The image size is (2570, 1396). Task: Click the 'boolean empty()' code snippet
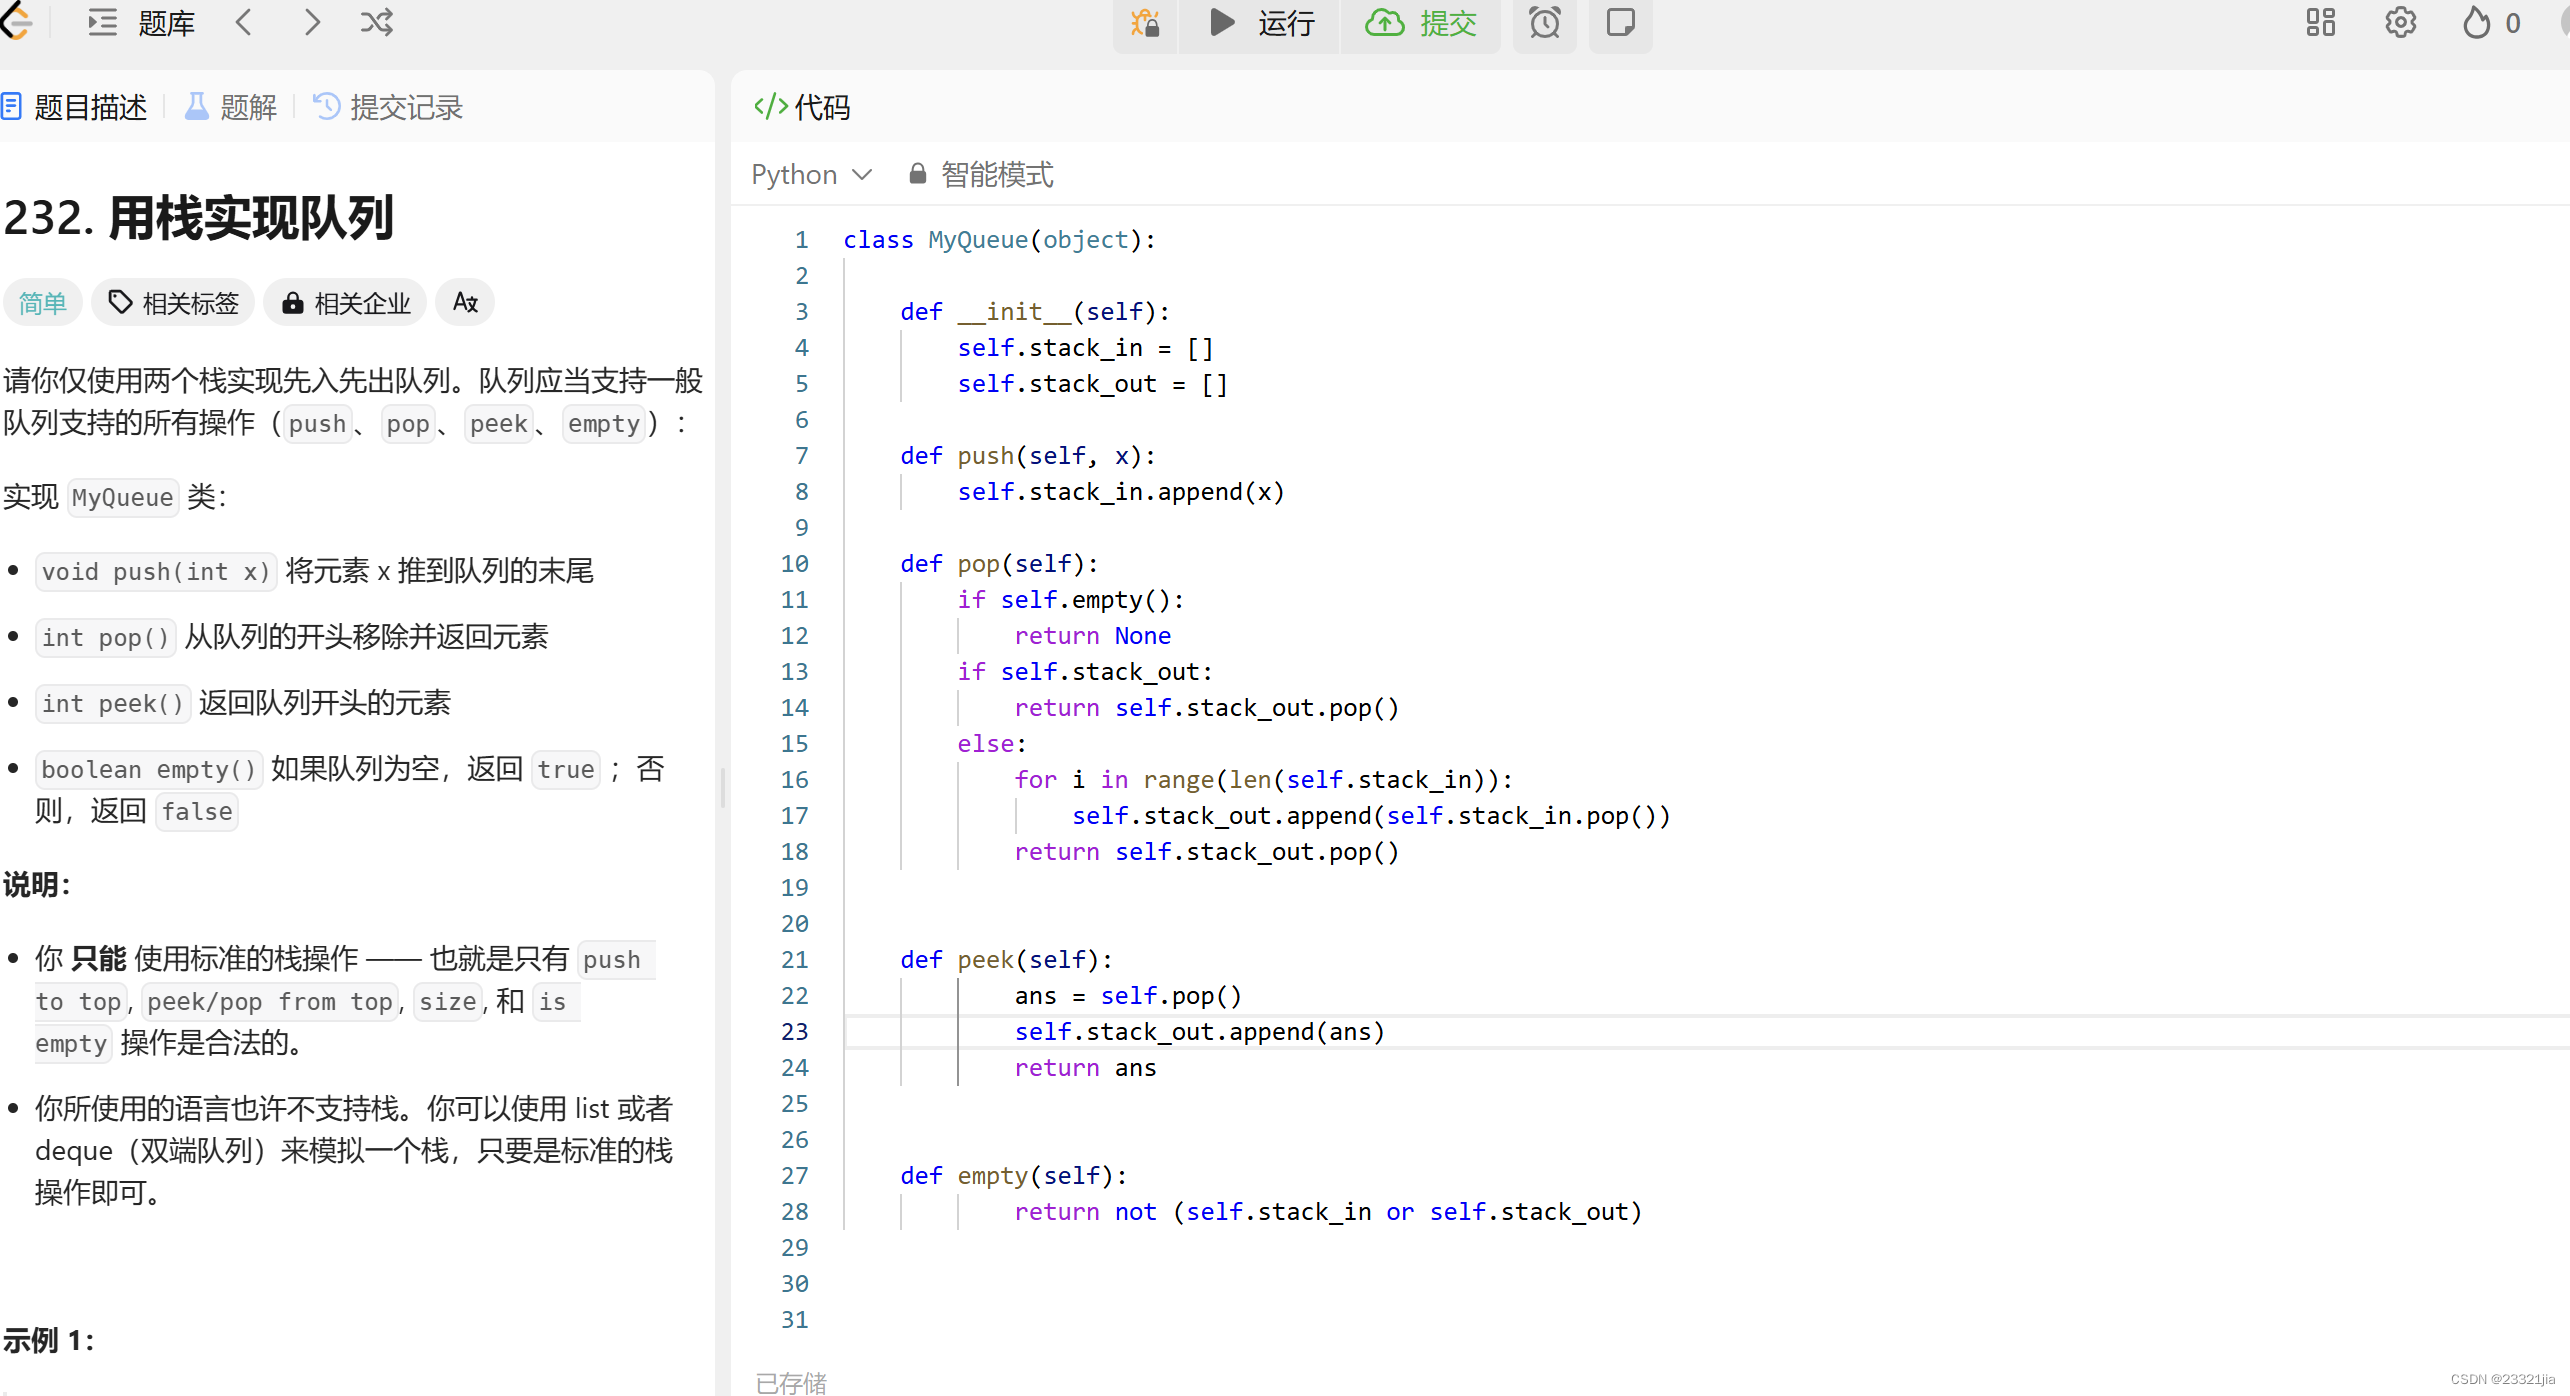[x=149, y=770]
